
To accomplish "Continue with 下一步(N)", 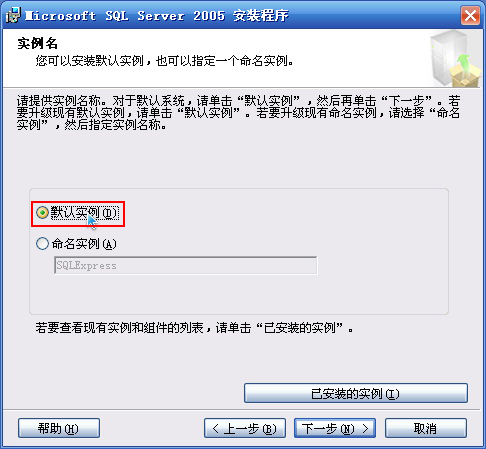I will [335, 428].
